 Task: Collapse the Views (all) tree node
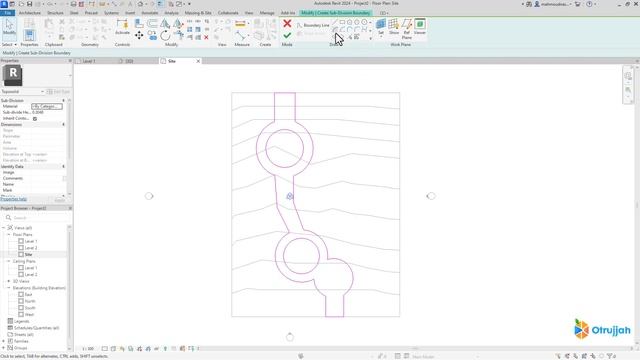[x=4, y=228]
